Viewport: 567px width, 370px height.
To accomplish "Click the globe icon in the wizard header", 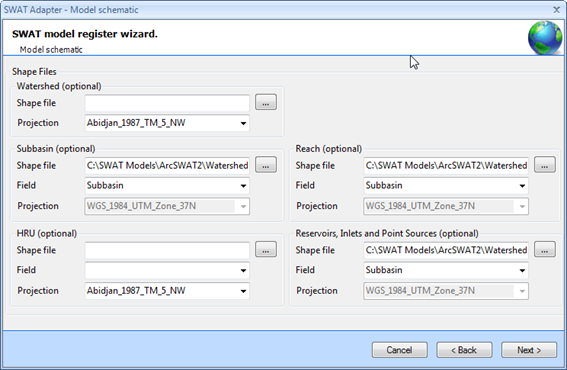I will [x=545, y=38].
